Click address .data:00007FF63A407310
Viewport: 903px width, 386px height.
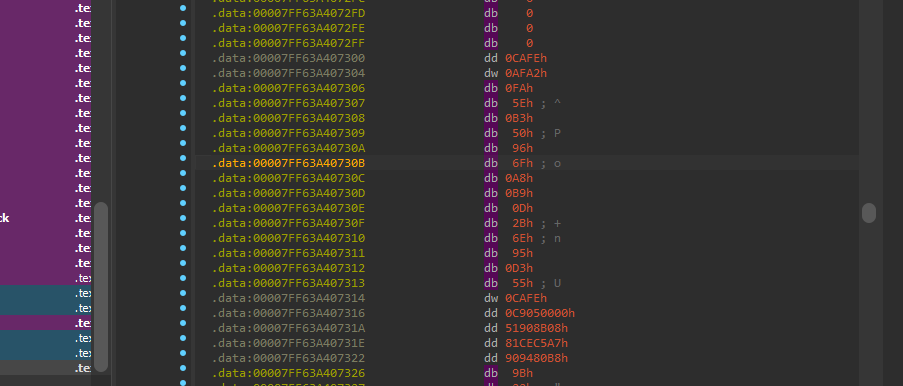tap(288, 239)
